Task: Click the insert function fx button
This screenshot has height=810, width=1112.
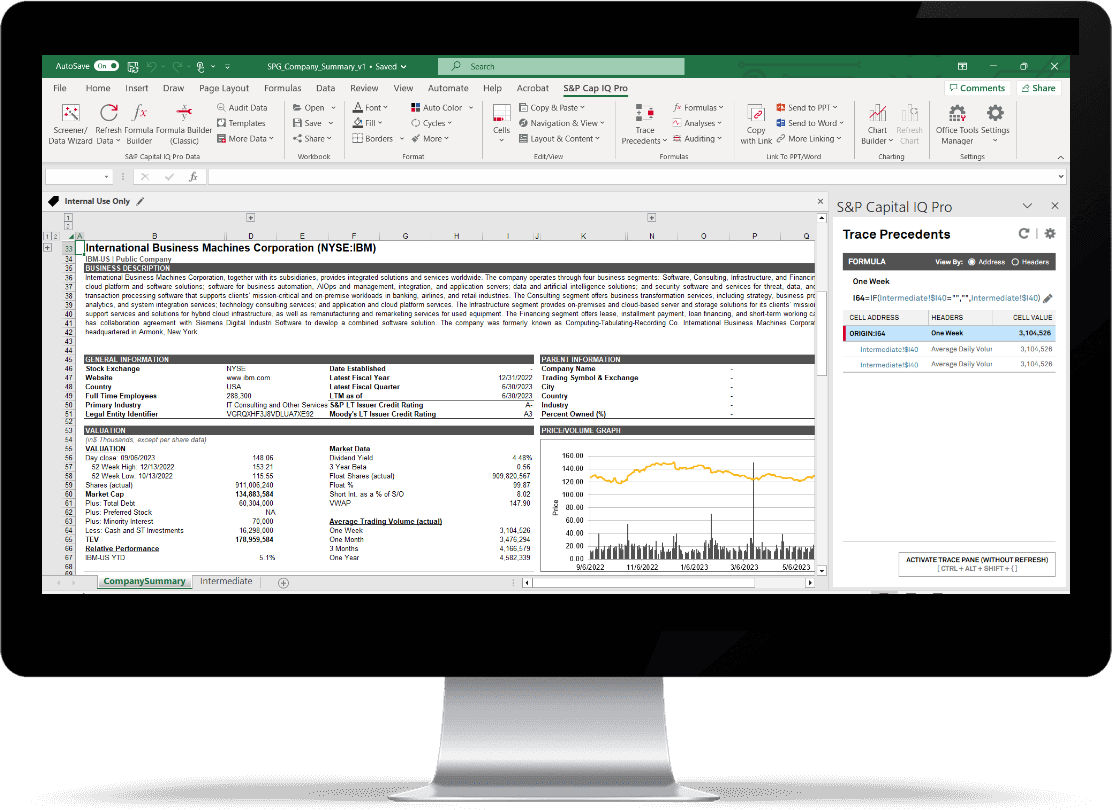Action: (x=193, y=177)
